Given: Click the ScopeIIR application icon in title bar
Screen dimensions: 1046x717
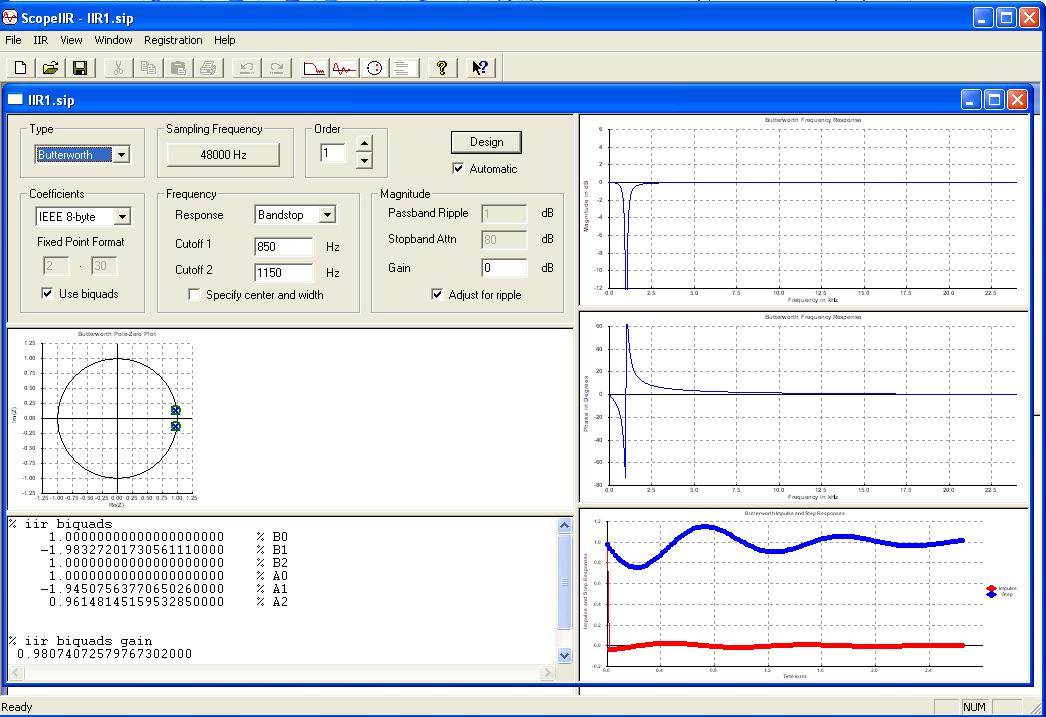Looking at the screenshot, I should [9, 17].
